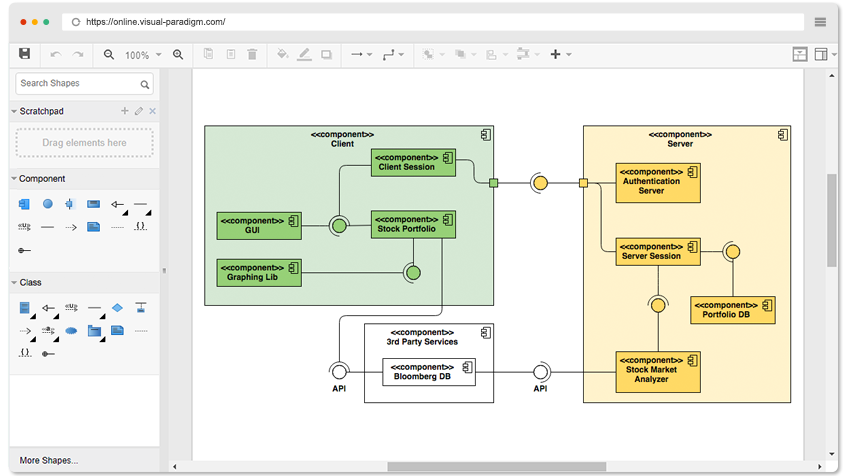Viewport: 848px width, 476px height.
Task: Click the Delete trash can icon
Action: pyautogui.click(x=252, y=54)
